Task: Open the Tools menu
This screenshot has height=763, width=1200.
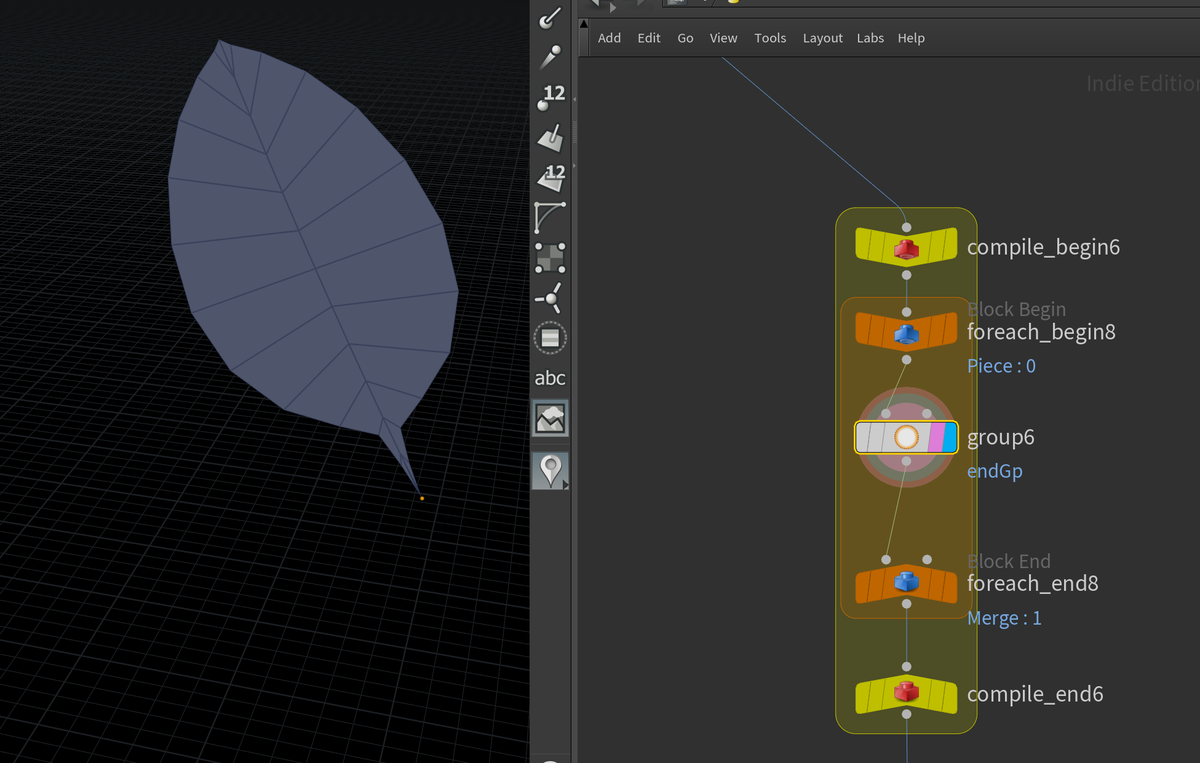Action: (x=770, y=38)
